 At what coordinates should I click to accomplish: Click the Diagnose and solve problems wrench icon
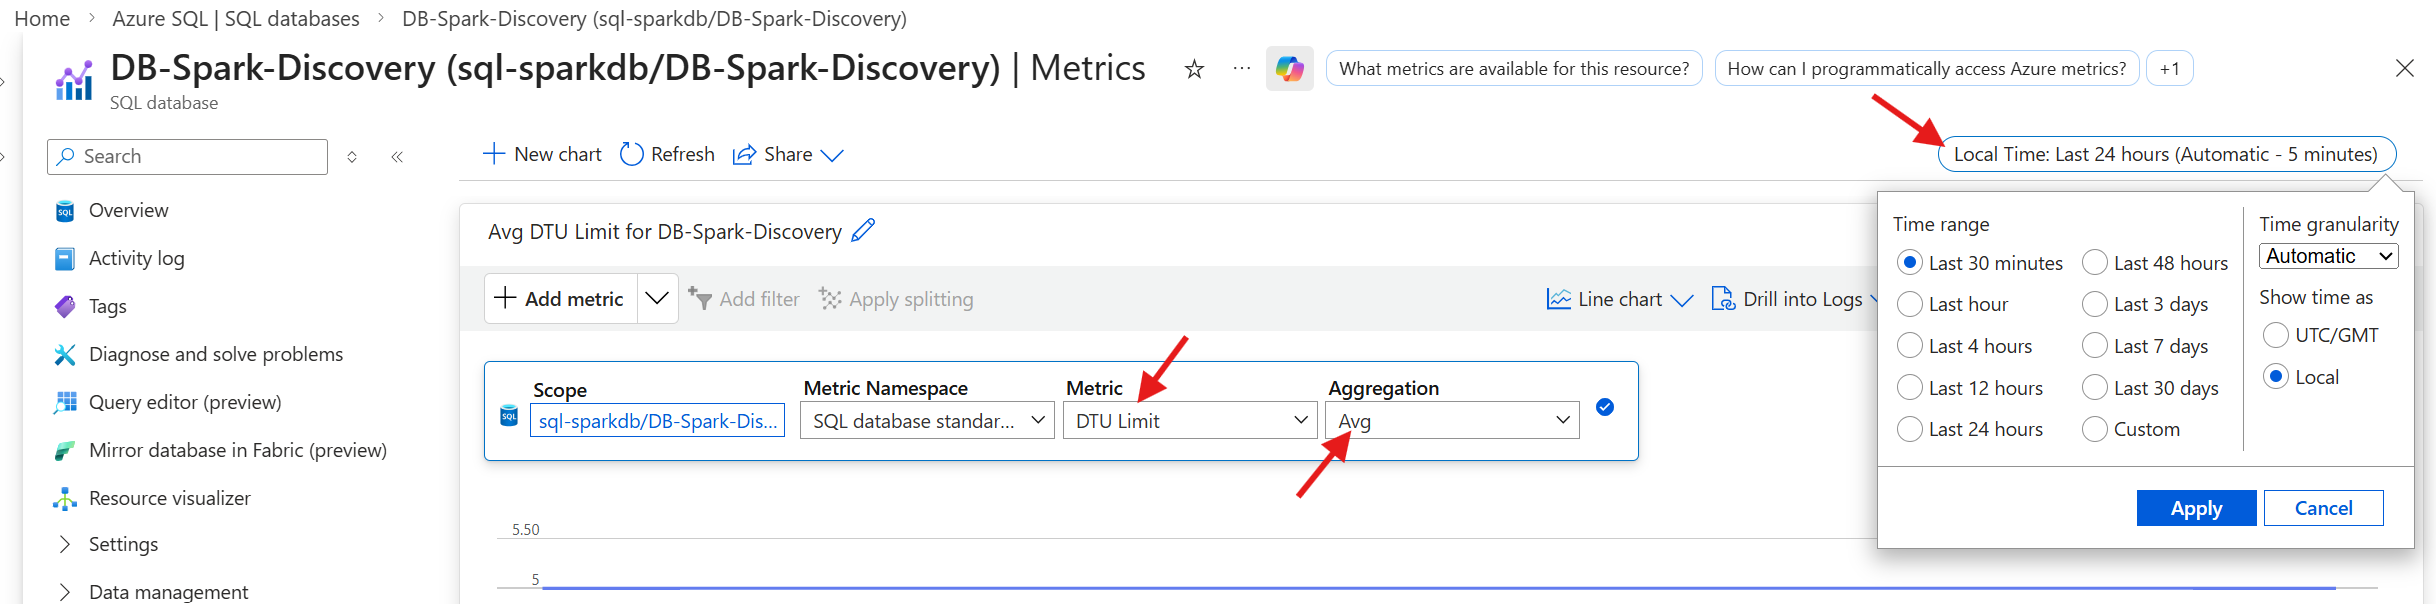[65, 354]
